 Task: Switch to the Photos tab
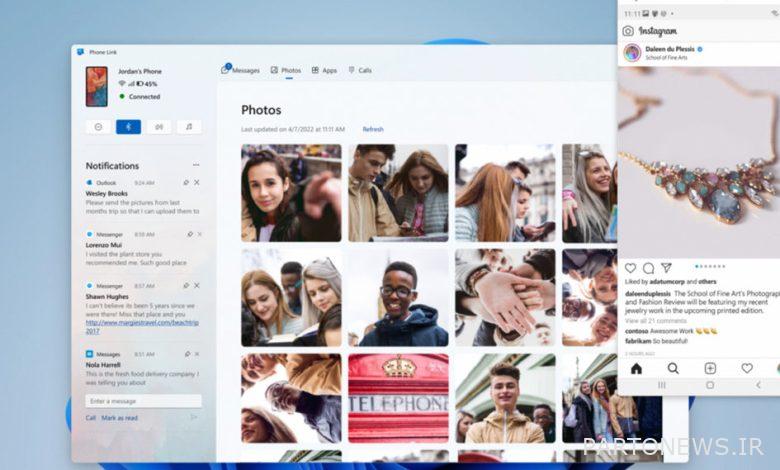coord(286,70)
